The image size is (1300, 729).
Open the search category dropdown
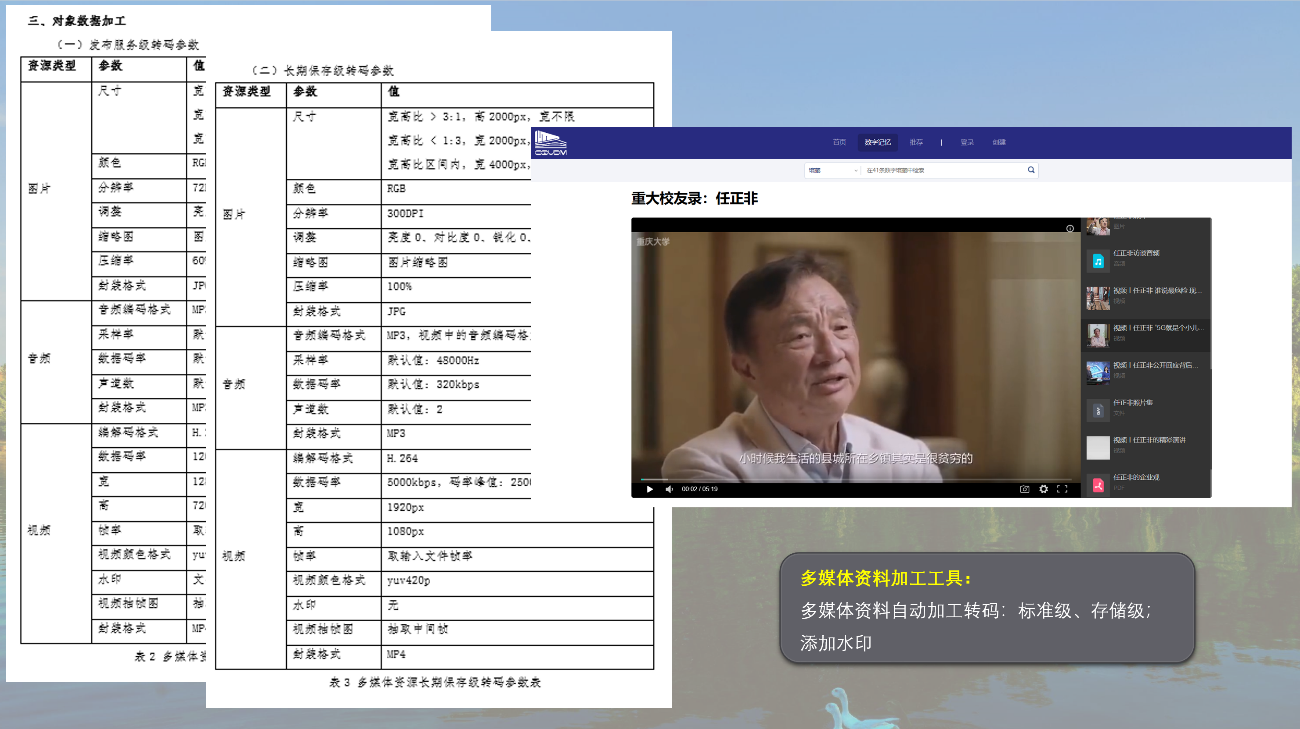[x=832, y=170]
